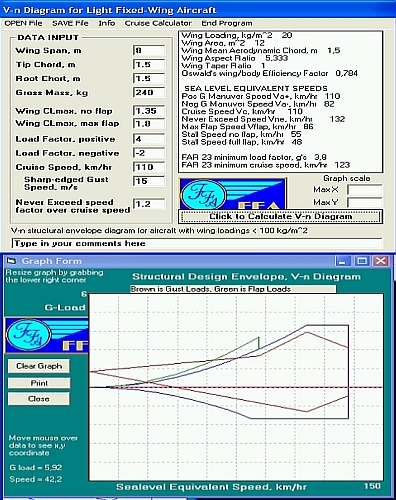Click the G load = 5,92 readout

(x=36, y=468)
